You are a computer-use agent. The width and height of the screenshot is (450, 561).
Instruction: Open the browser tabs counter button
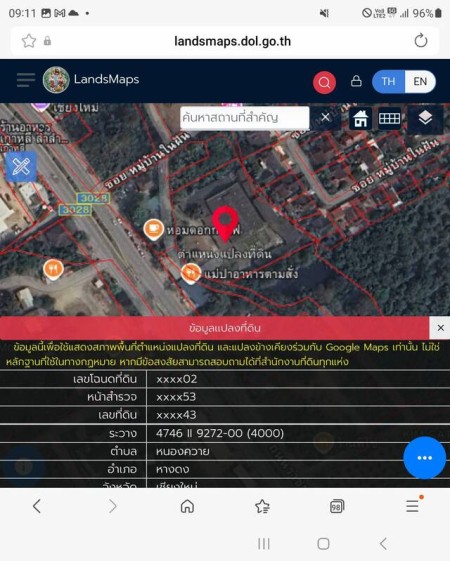(337, 506)
